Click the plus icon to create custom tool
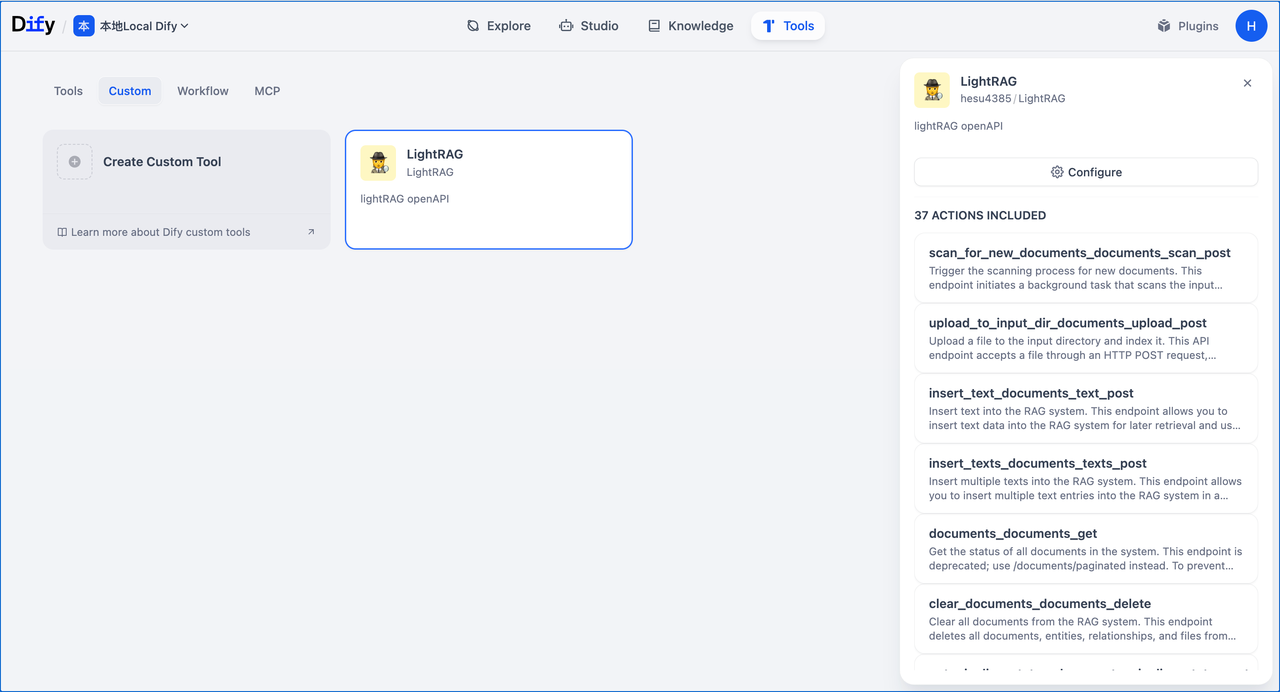 (75, 162)
